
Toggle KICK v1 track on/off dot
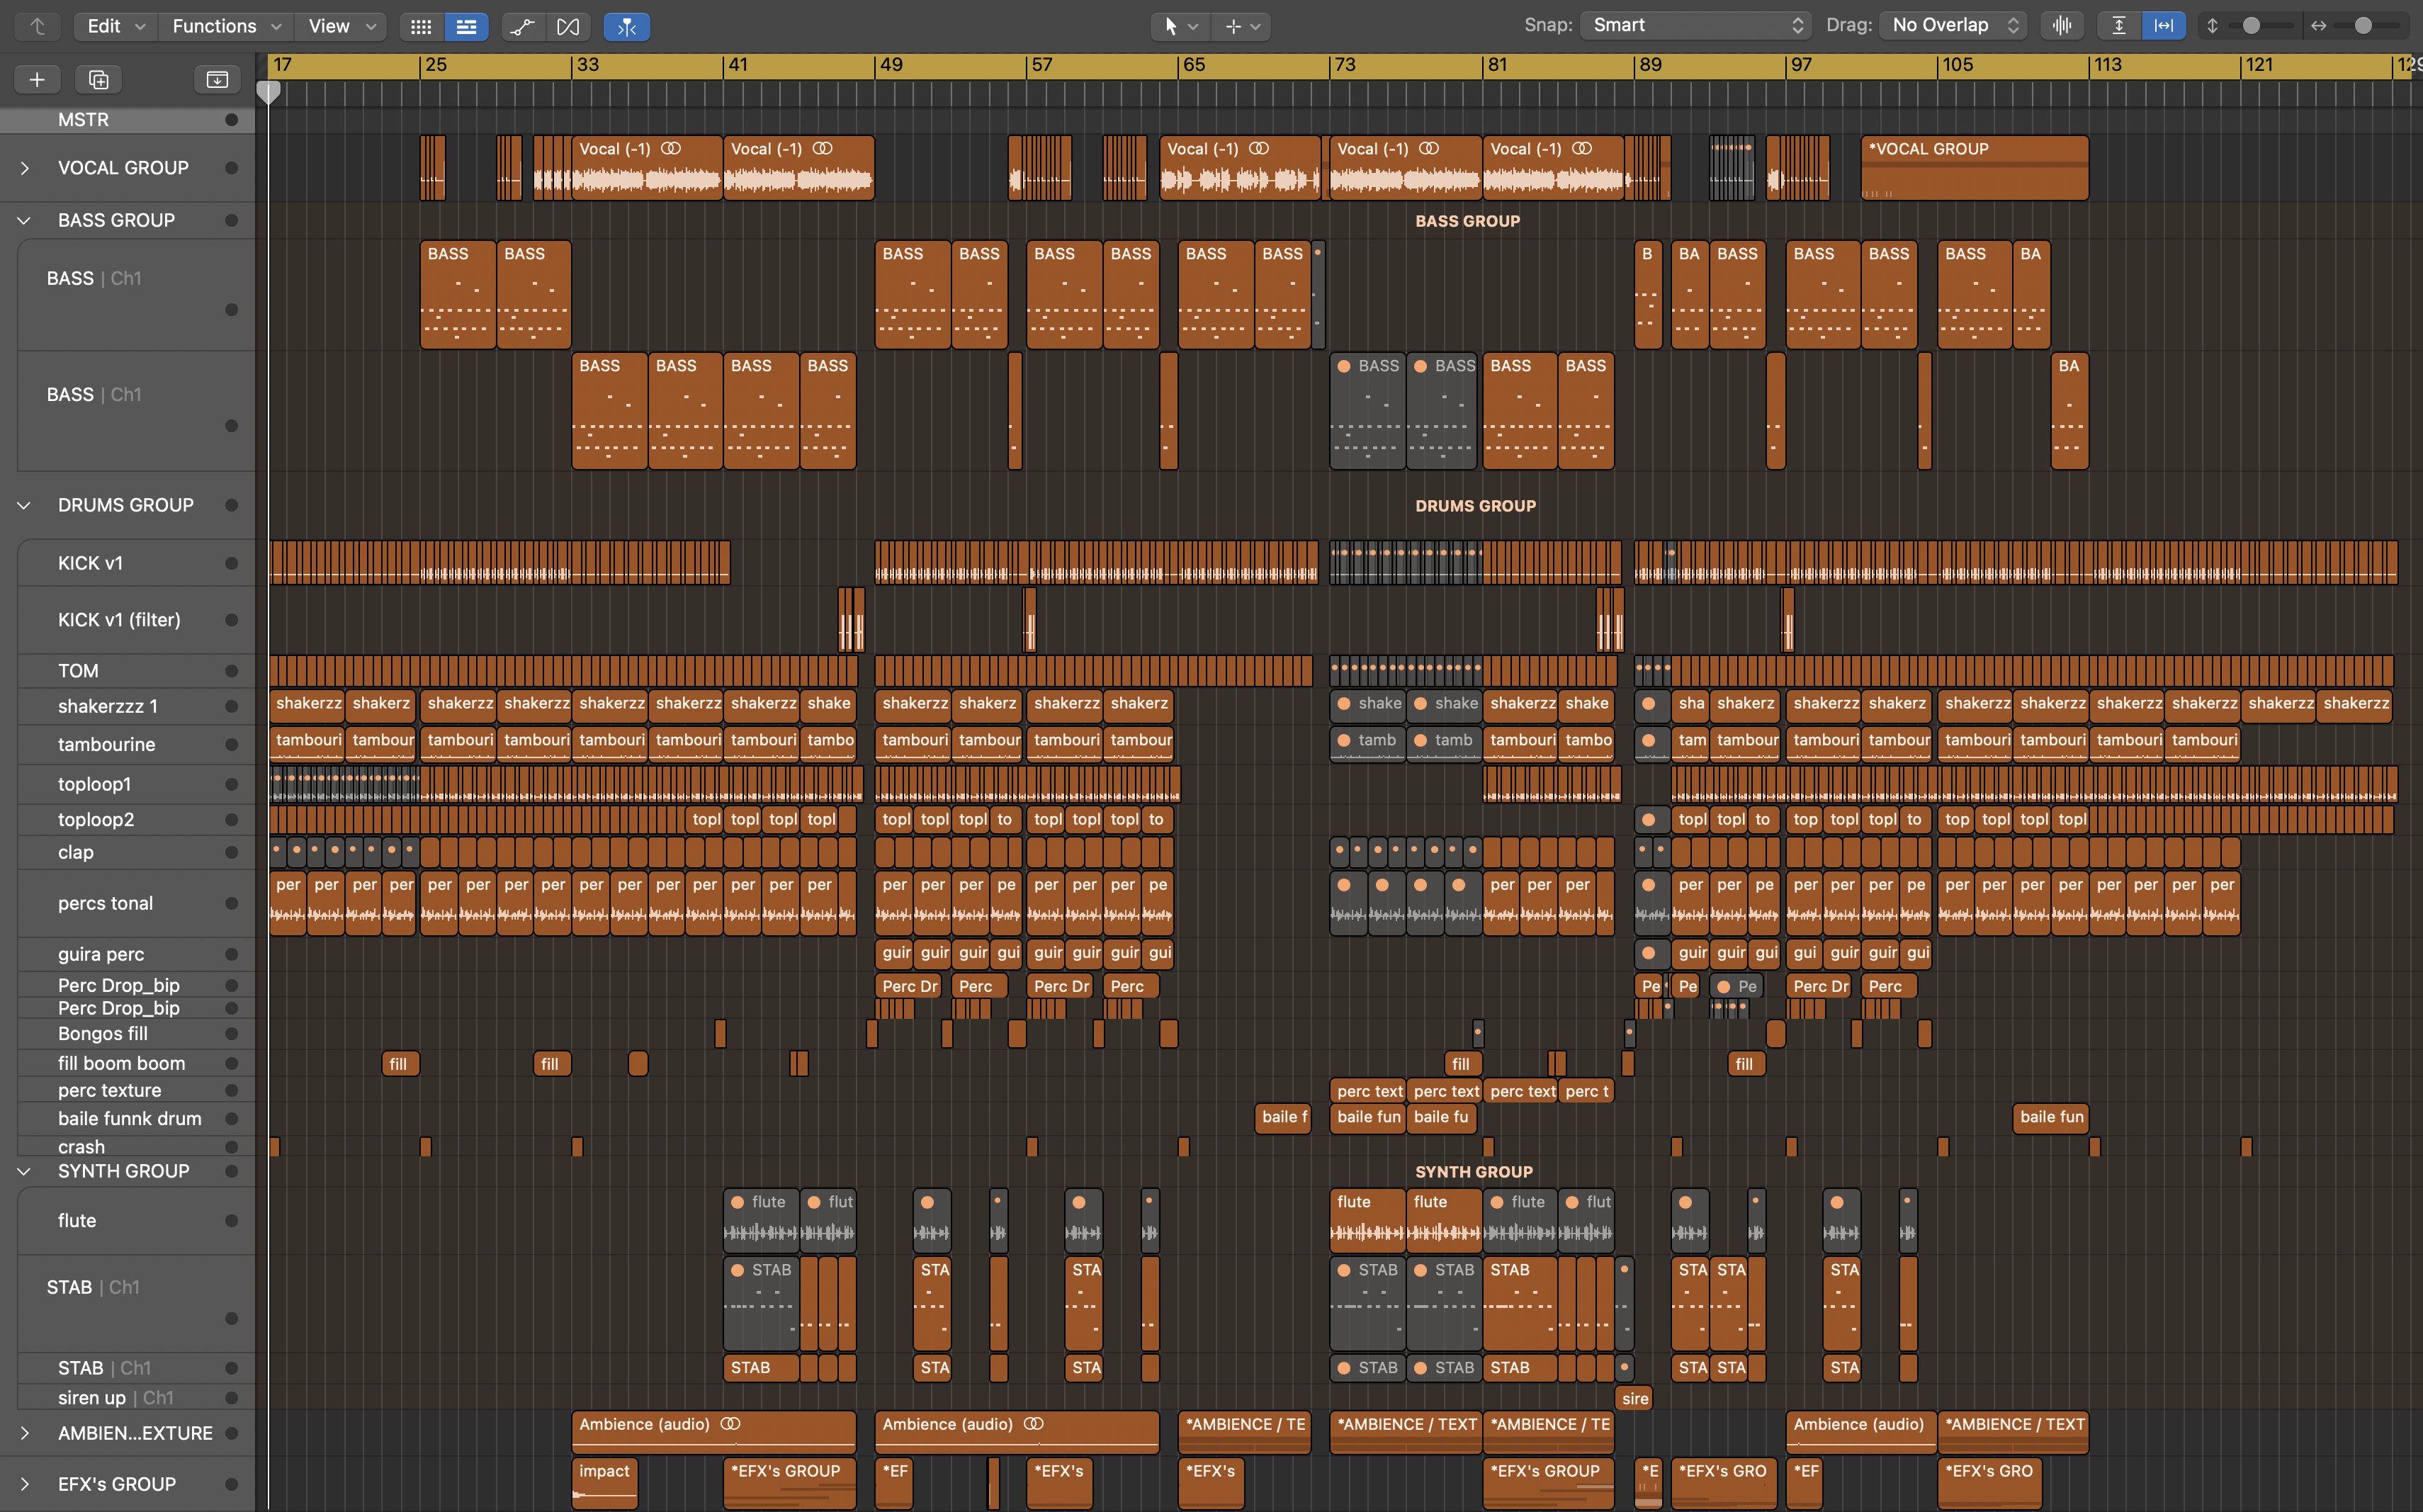tap(231, 563)
